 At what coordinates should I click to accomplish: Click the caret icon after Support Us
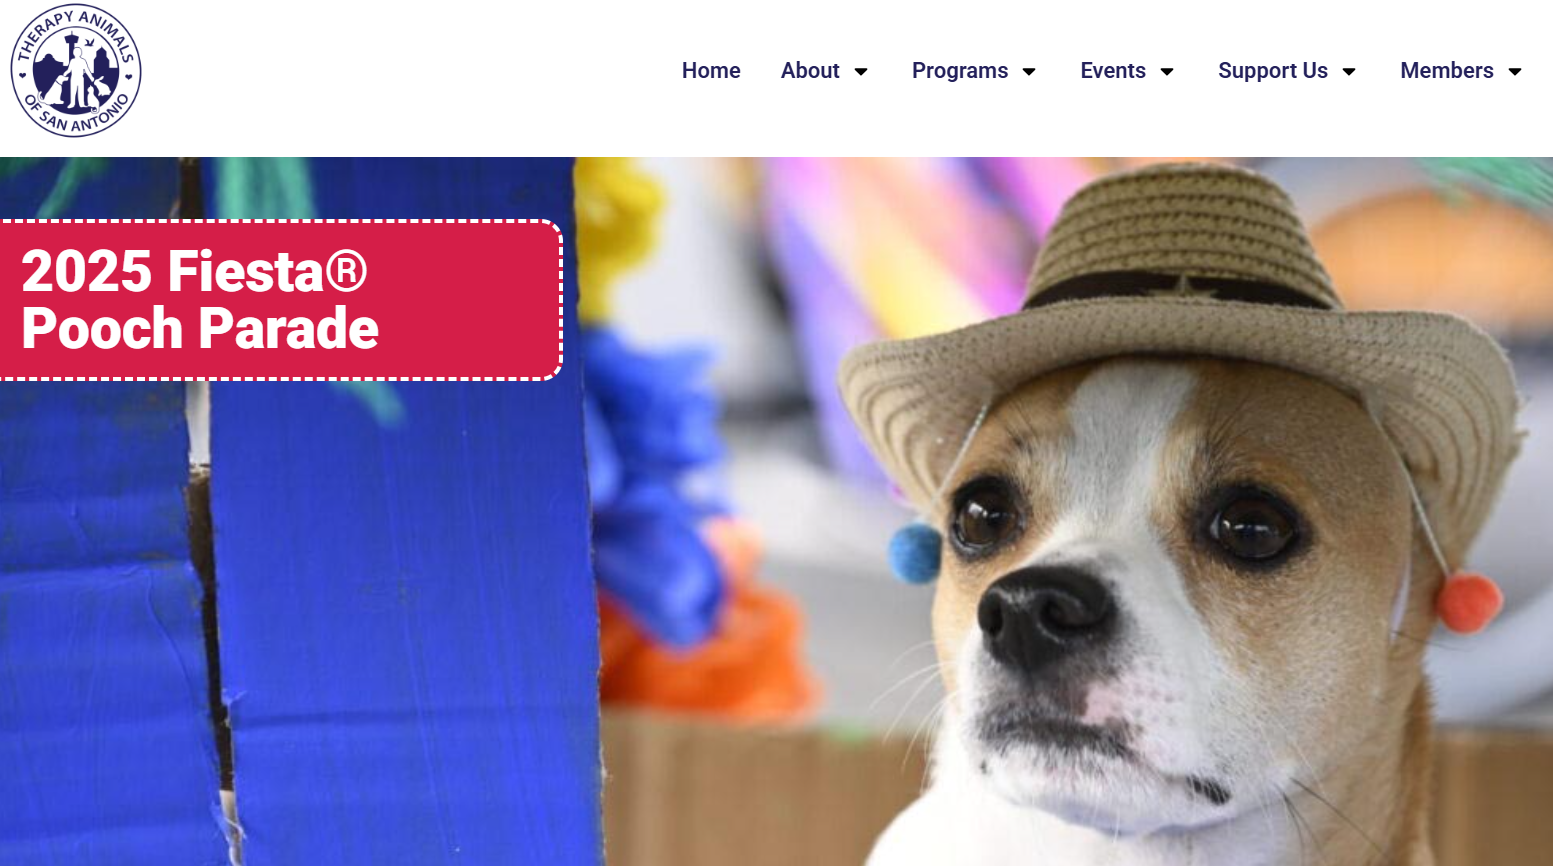coord(1349,72)
